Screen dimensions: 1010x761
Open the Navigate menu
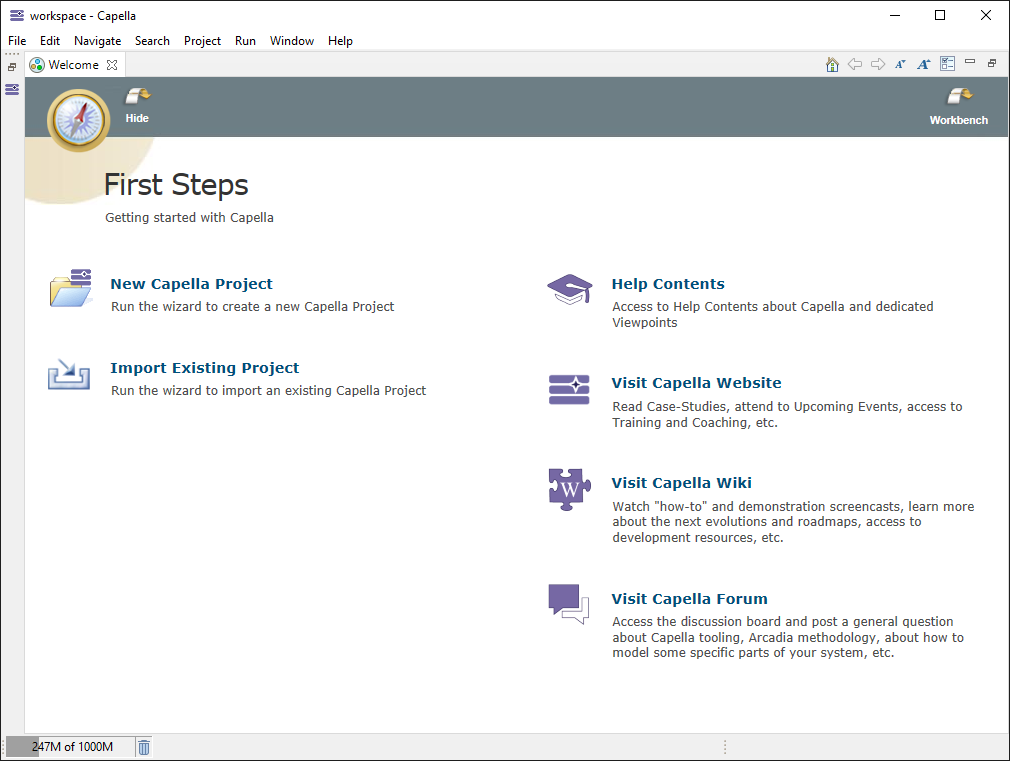[97, 41]
